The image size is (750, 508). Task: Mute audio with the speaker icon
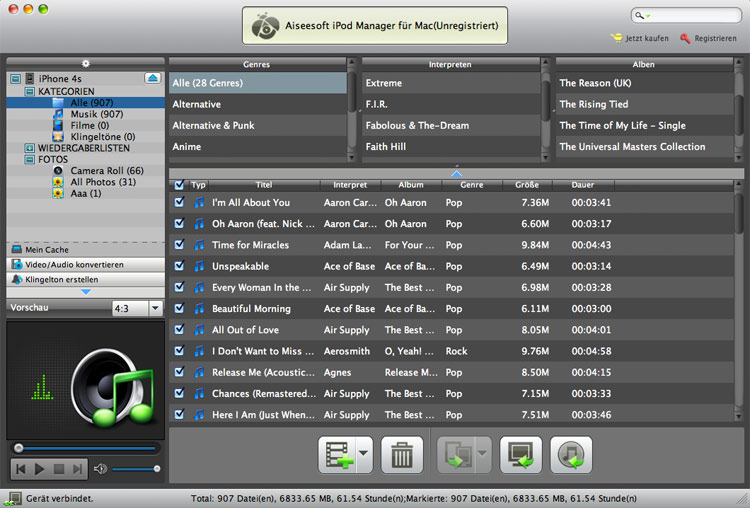click(x=100, y=469)
